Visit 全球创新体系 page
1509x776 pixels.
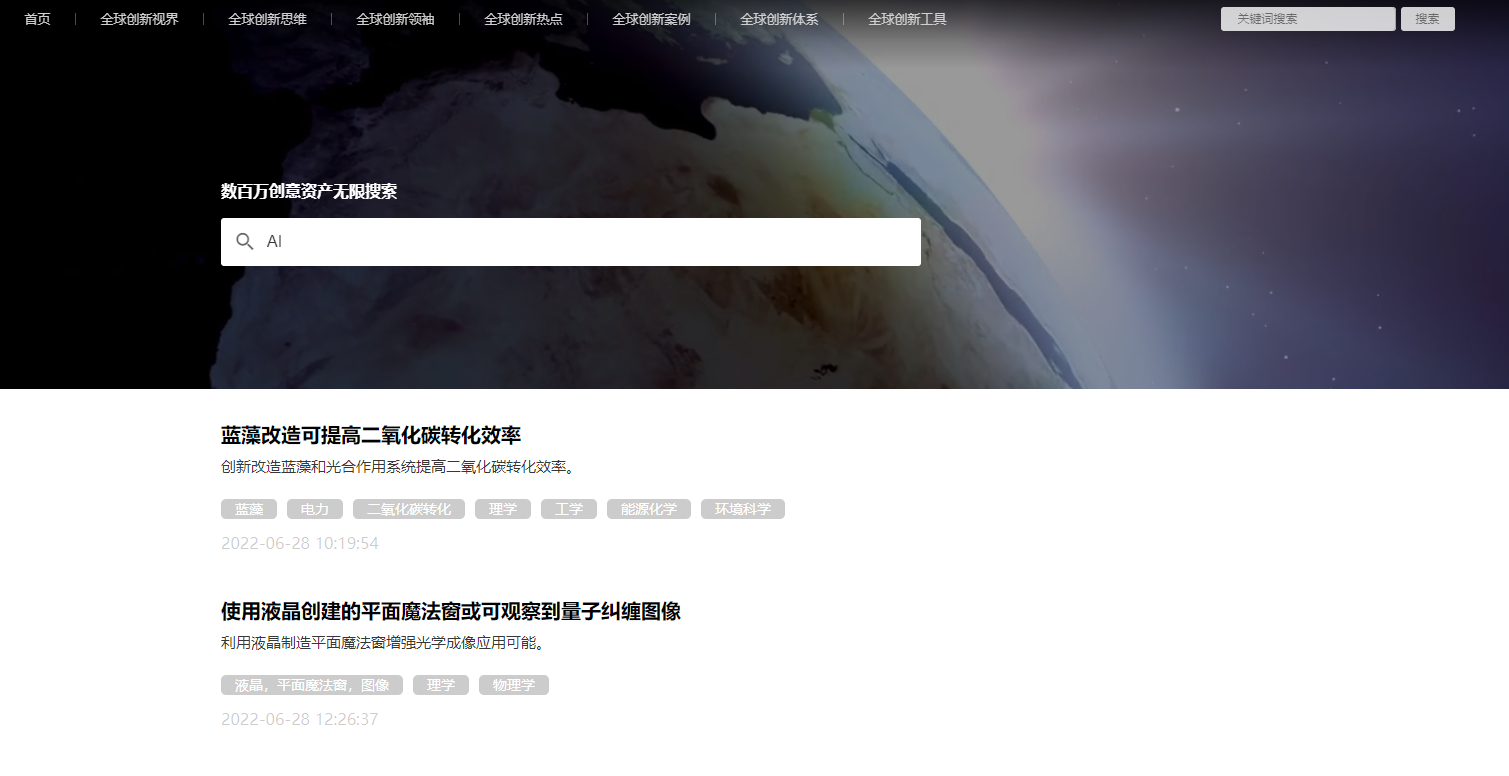pyautogui.click(x=779, y=19)
